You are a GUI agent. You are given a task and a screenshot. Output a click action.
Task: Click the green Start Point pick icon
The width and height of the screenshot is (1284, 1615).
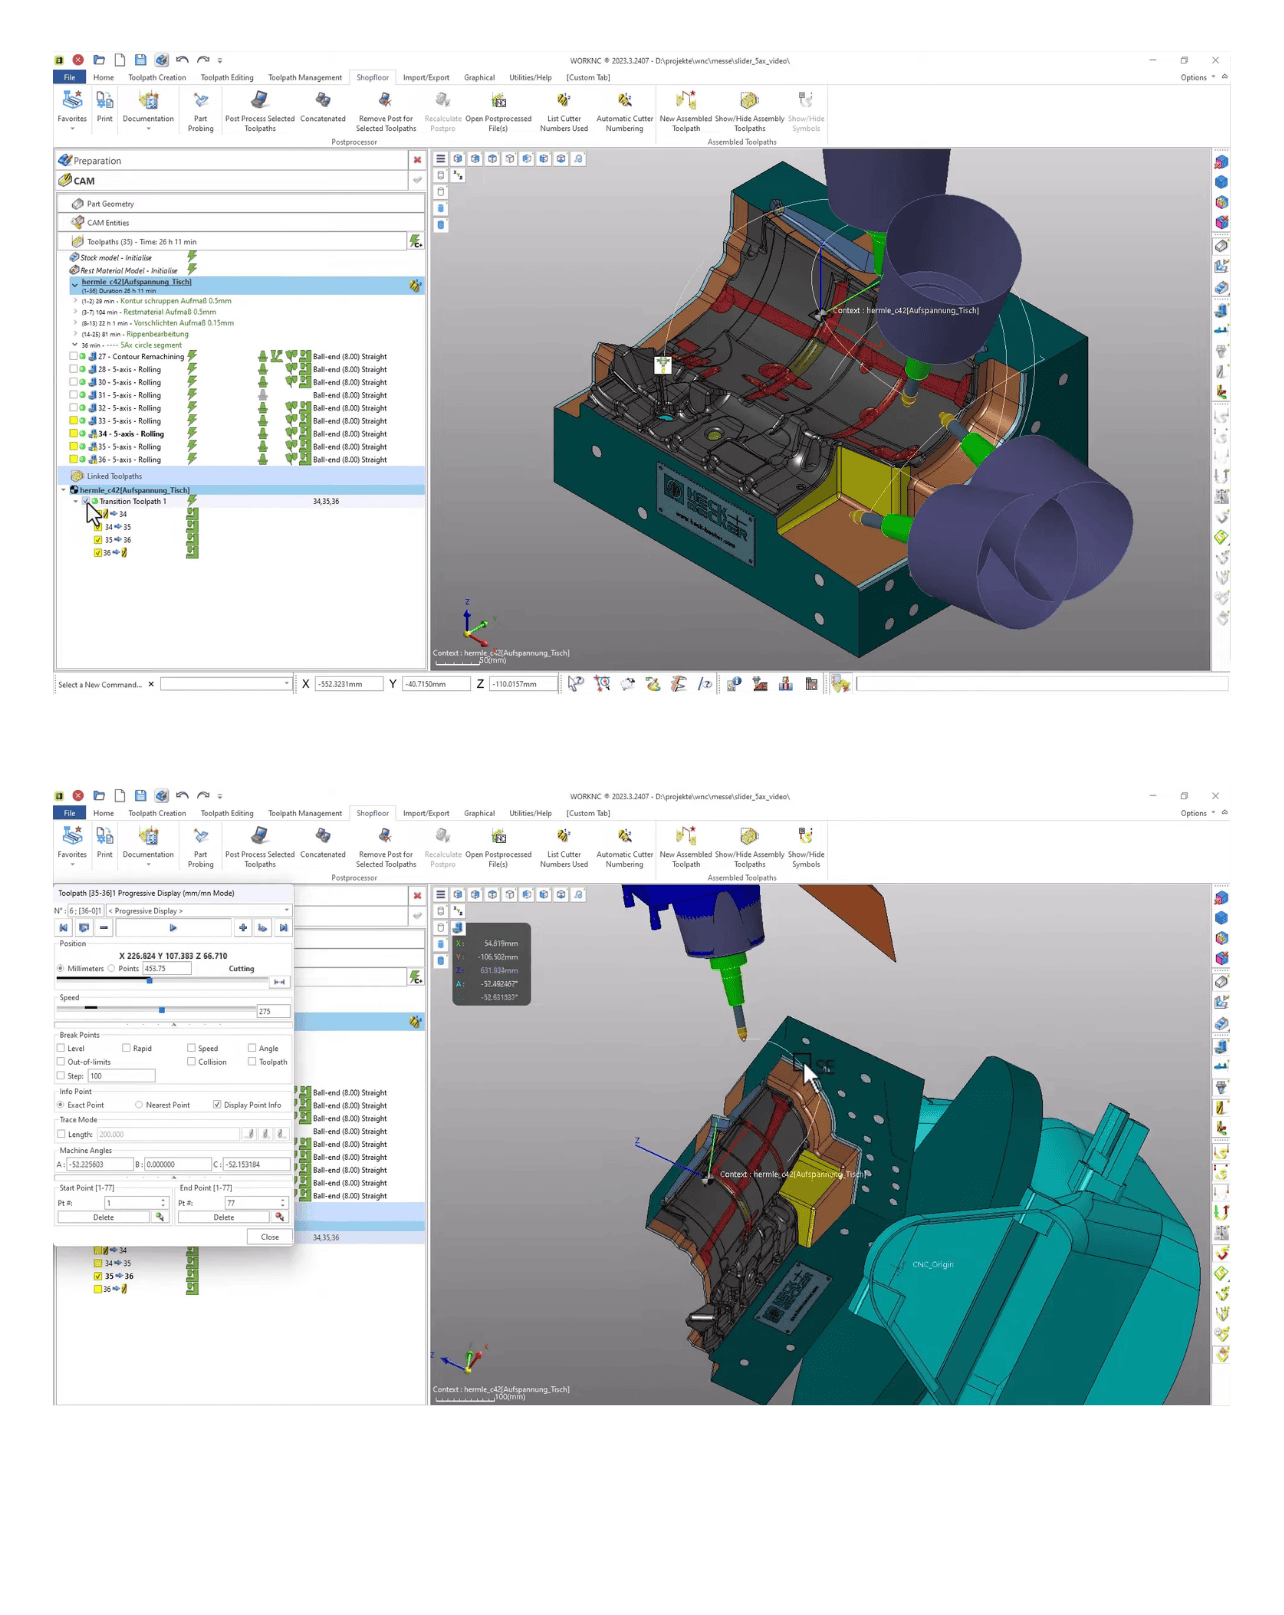(x=159, y=1217)
